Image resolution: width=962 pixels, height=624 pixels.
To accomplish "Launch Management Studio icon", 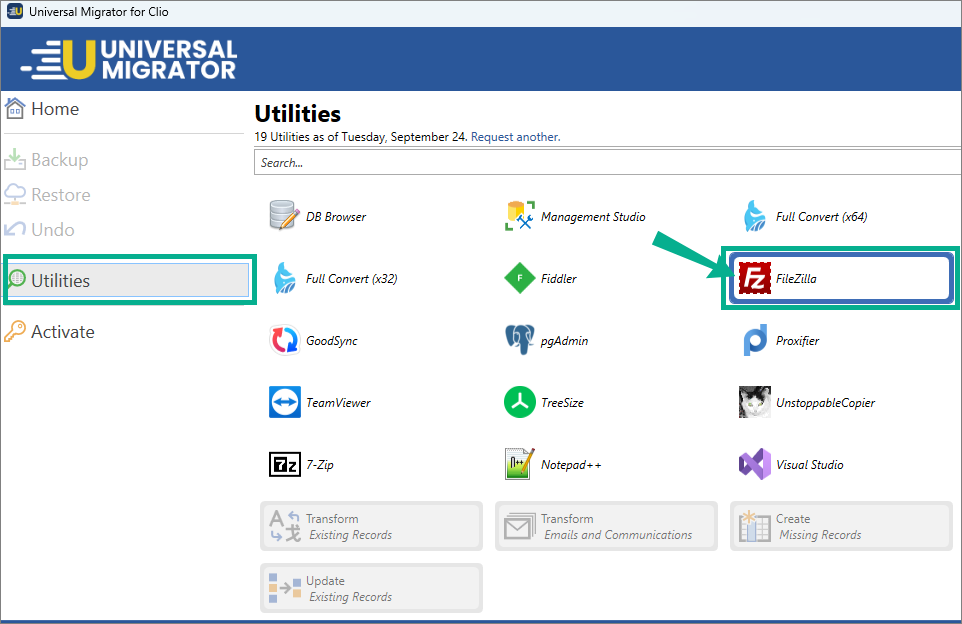I will point(520,216).
